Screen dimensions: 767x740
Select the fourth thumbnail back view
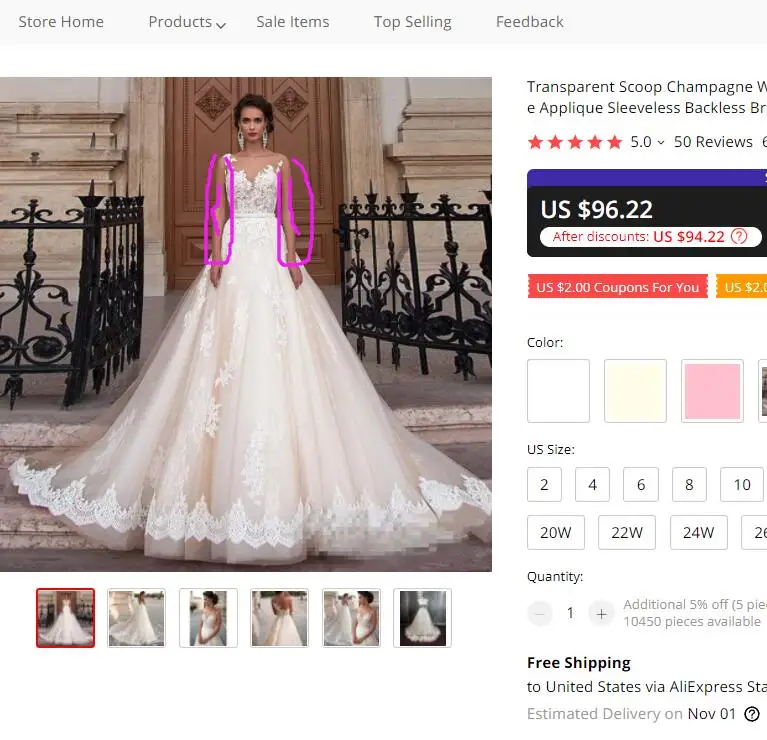(279, 618)
